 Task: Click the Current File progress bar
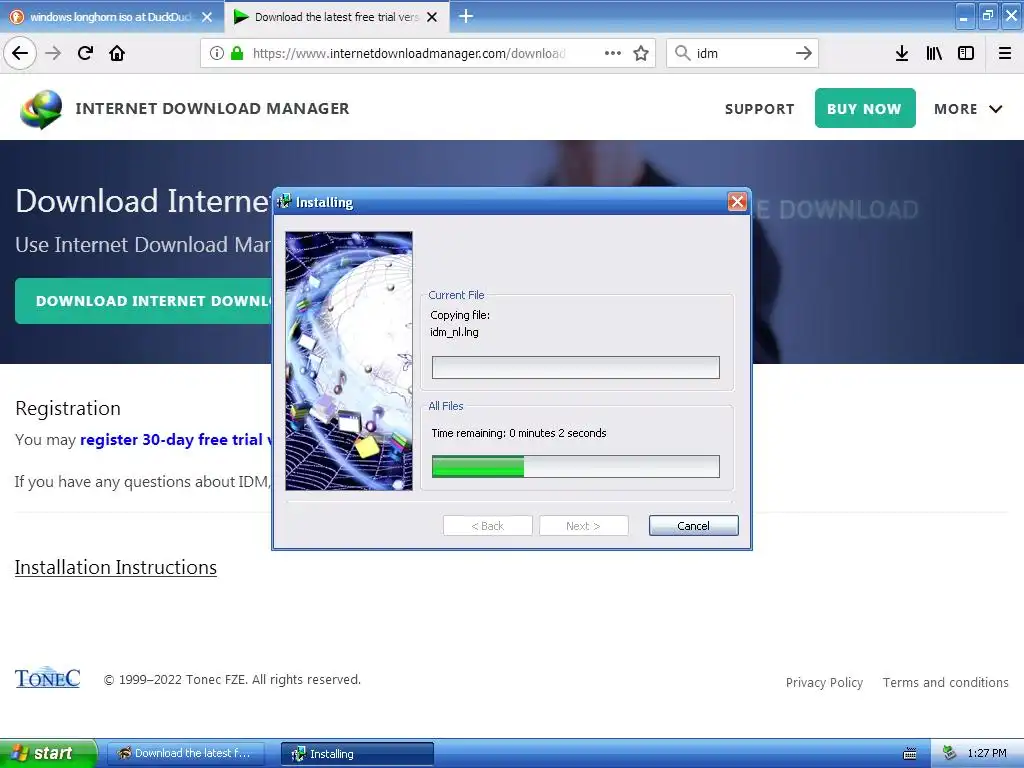click(575, 367)
